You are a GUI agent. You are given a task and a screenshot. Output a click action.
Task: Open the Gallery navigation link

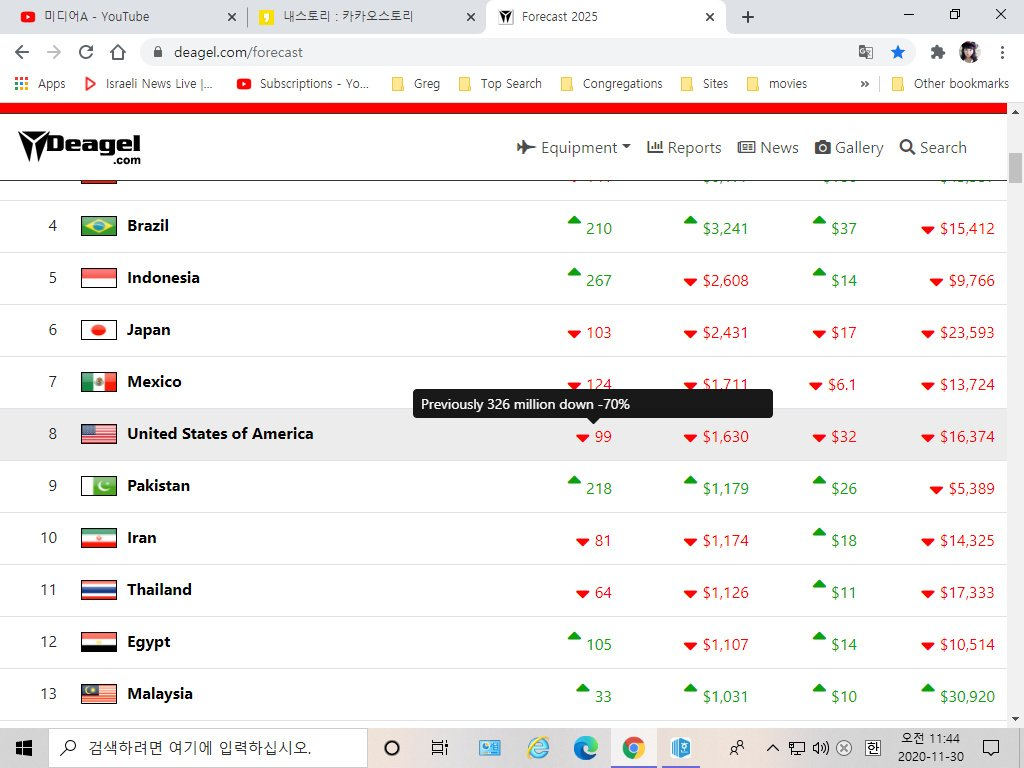849,147
